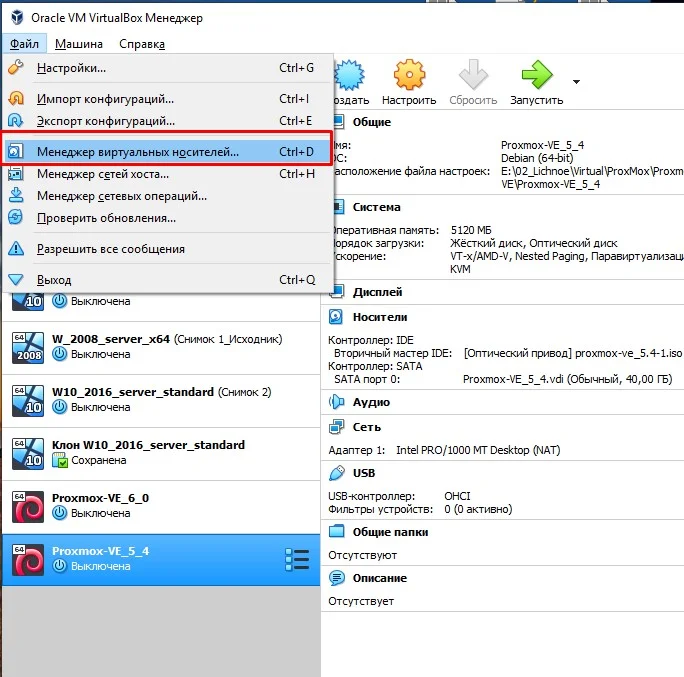Open Менеджер сетей хоста…
Viewport: 684px width, 677px height.
pyautogui.click(x=168, y=174)
